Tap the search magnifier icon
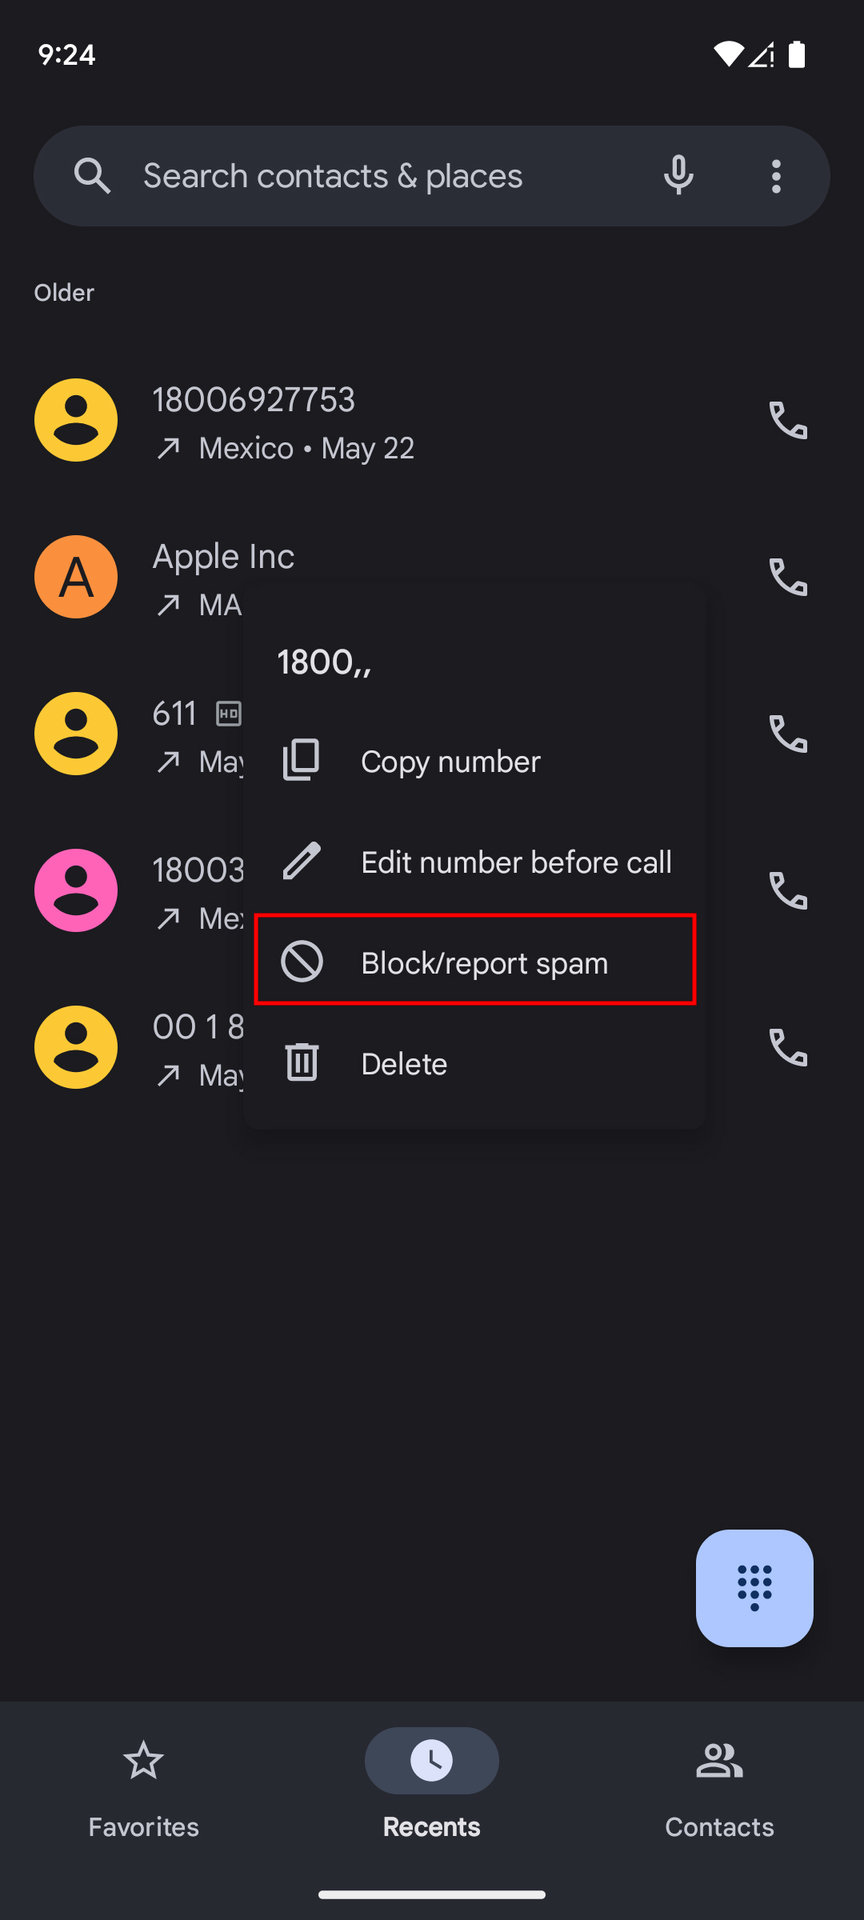Viewport: 864px width, 1920px height. [92, 176]
